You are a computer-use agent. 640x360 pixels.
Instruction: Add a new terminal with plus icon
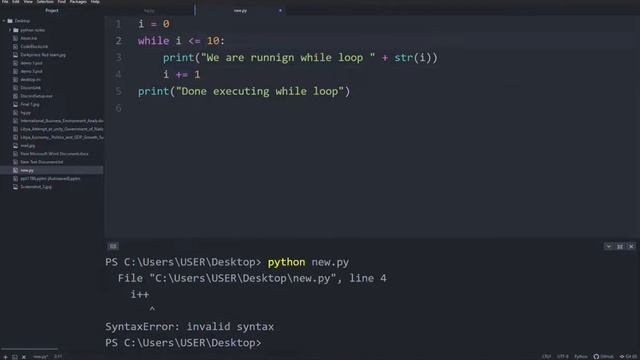tap(5, 357)
